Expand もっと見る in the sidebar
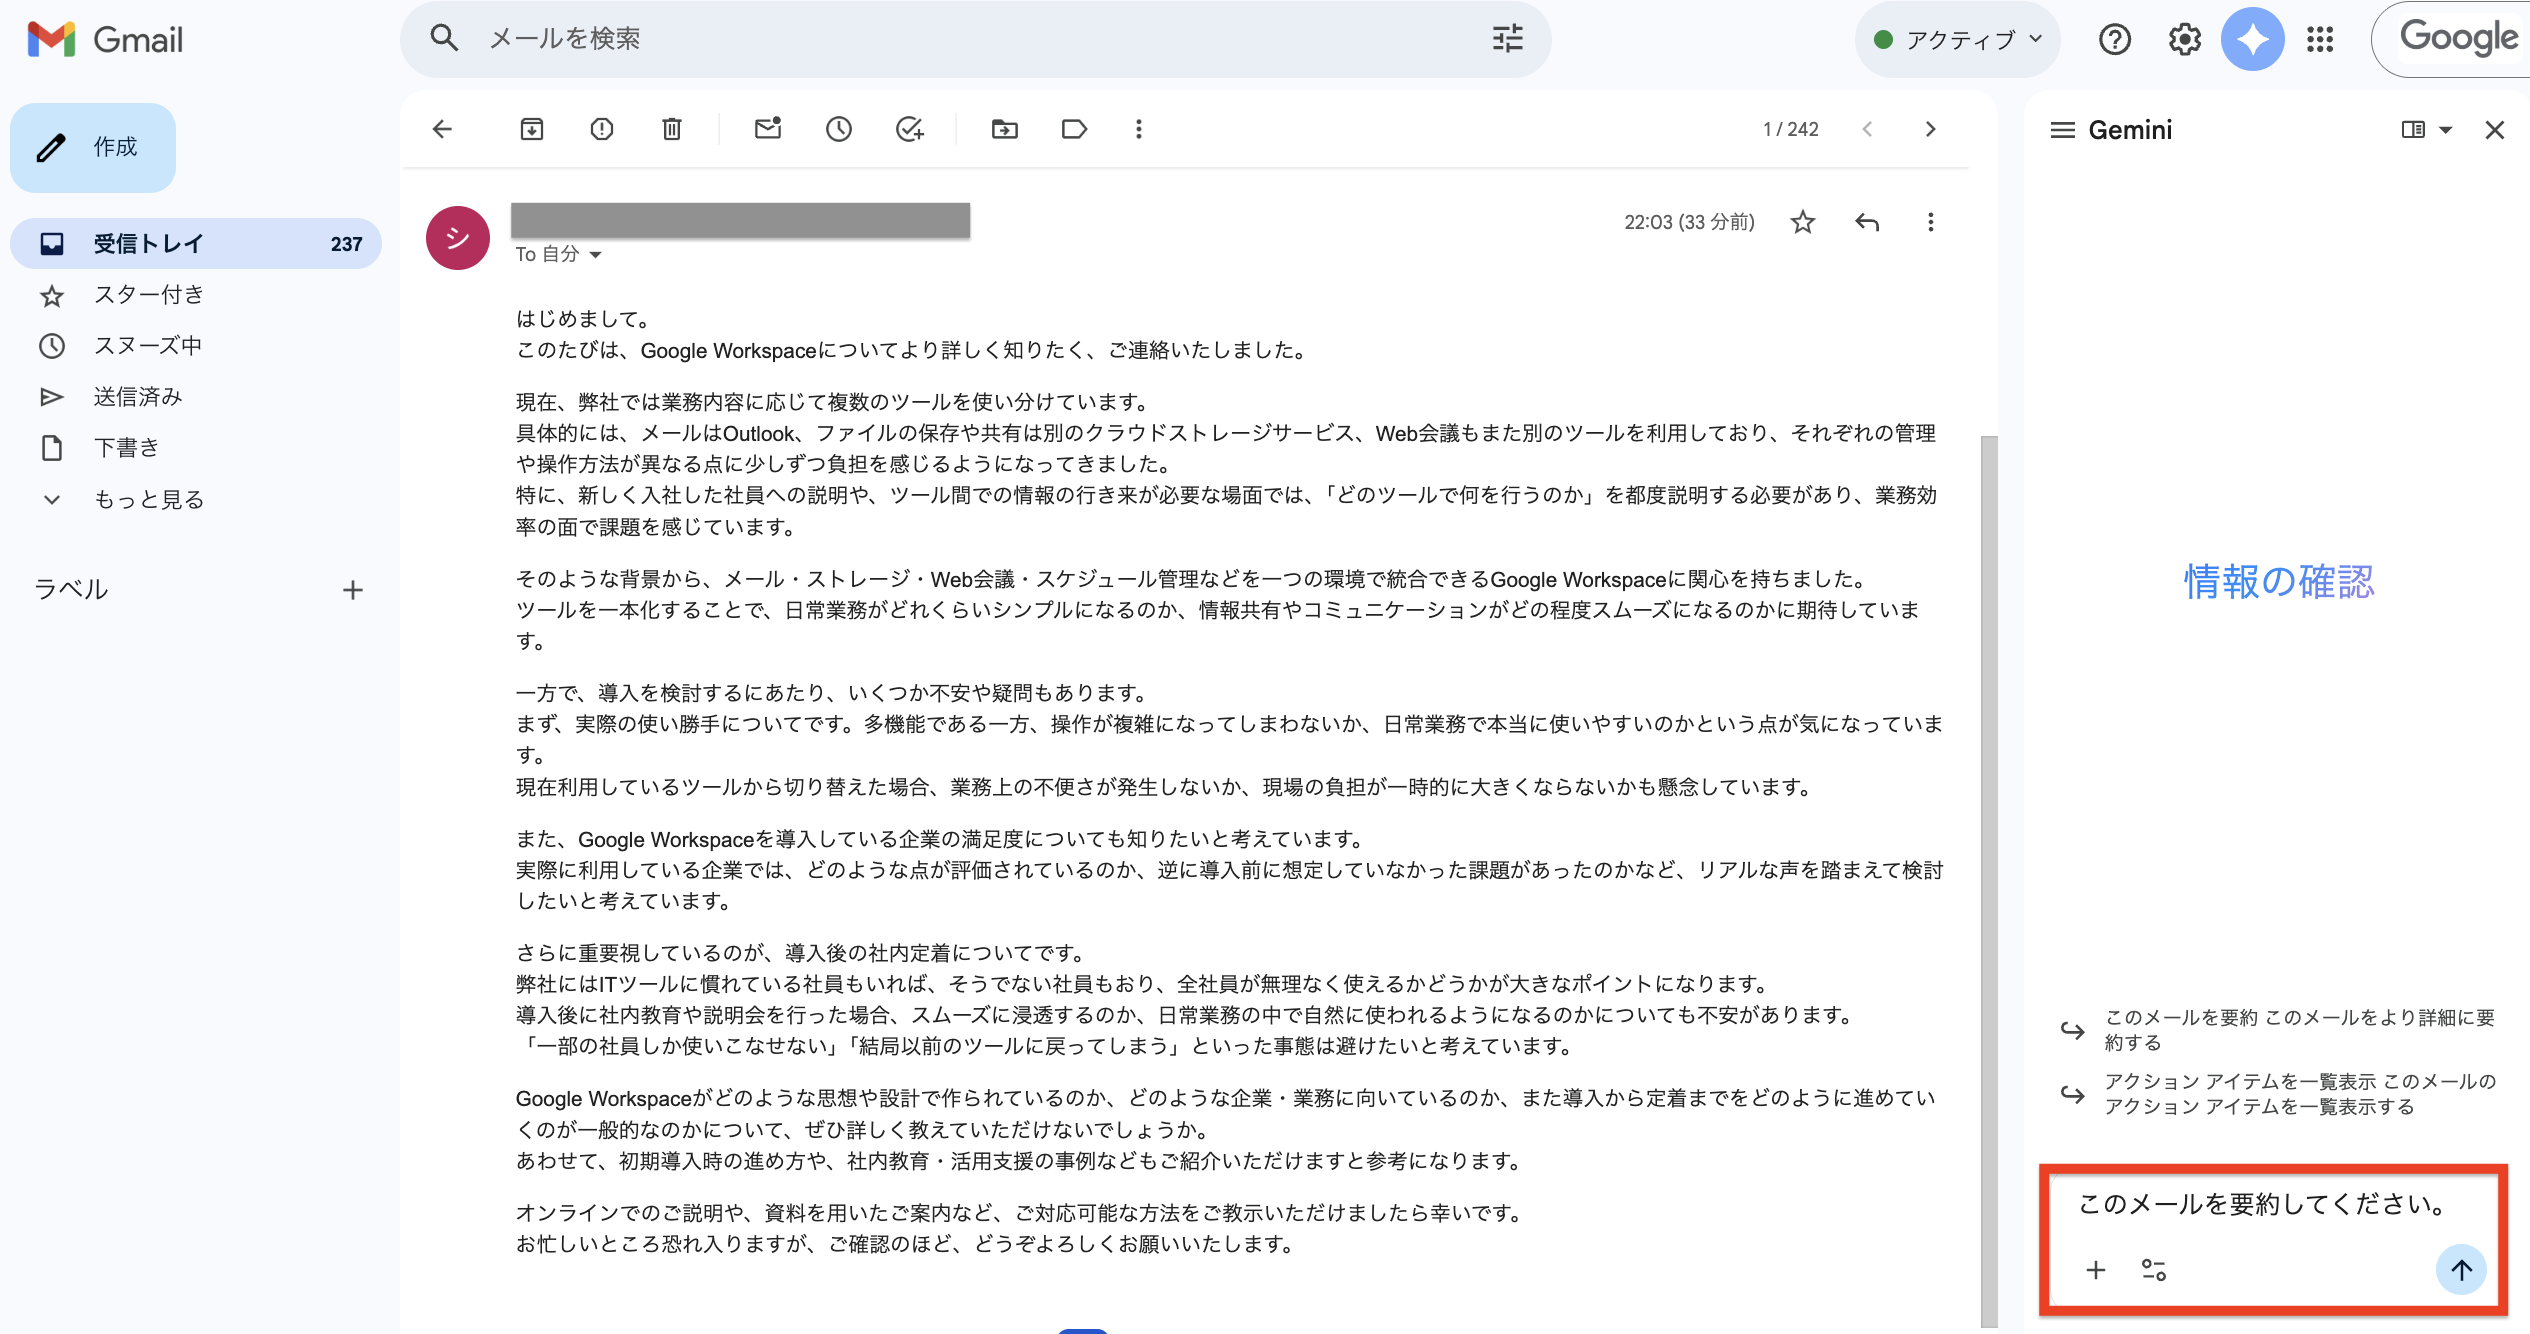Viewport: 2530px width, 1334px height. (146, 499)
